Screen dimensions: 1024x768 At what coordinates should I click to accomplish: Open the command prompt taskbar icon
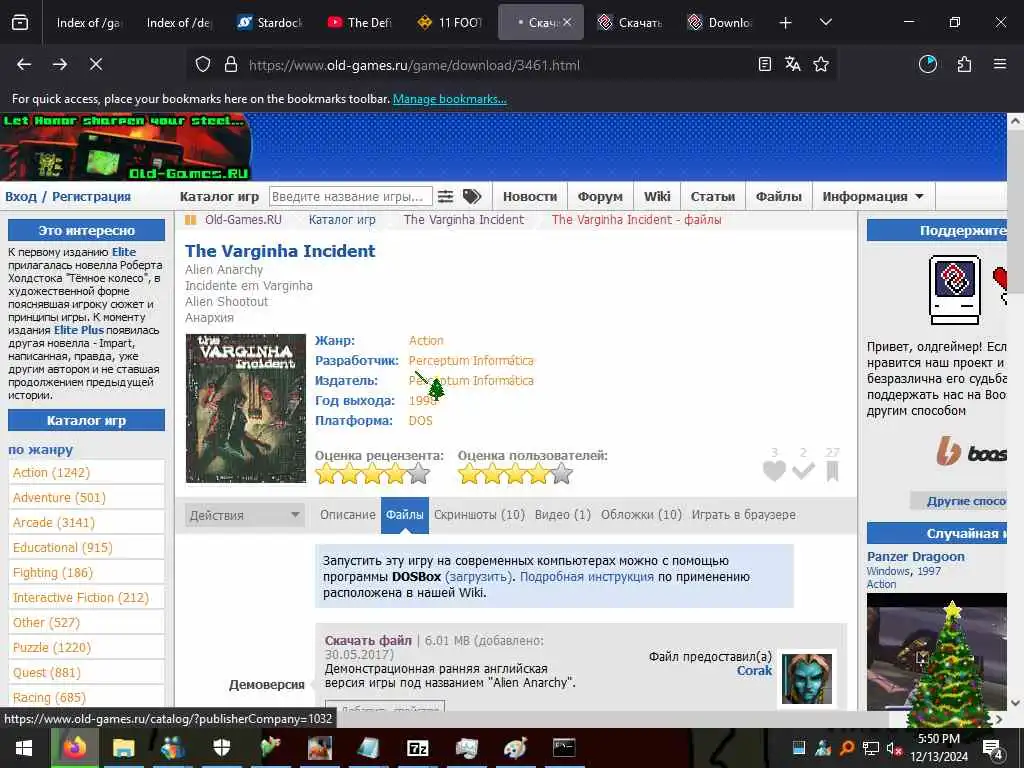pyautogui.click(x=564, y=747)
